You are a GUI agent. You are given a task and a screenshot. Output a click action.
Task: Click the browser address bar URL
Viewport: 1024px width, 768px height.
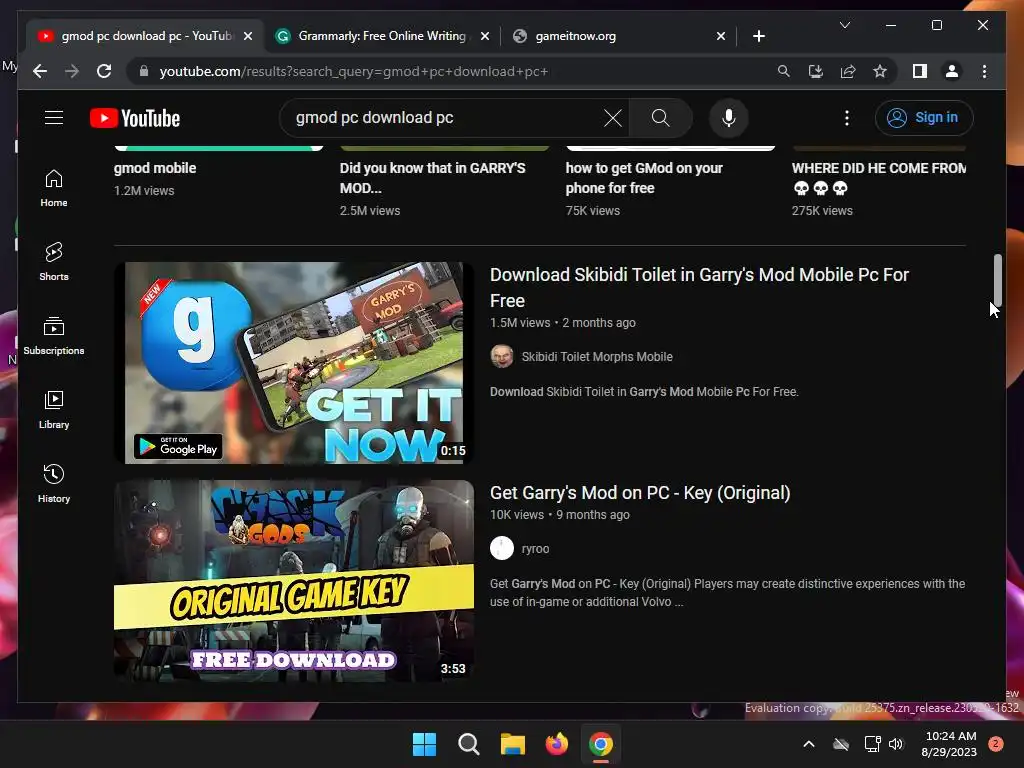point(353,71)
